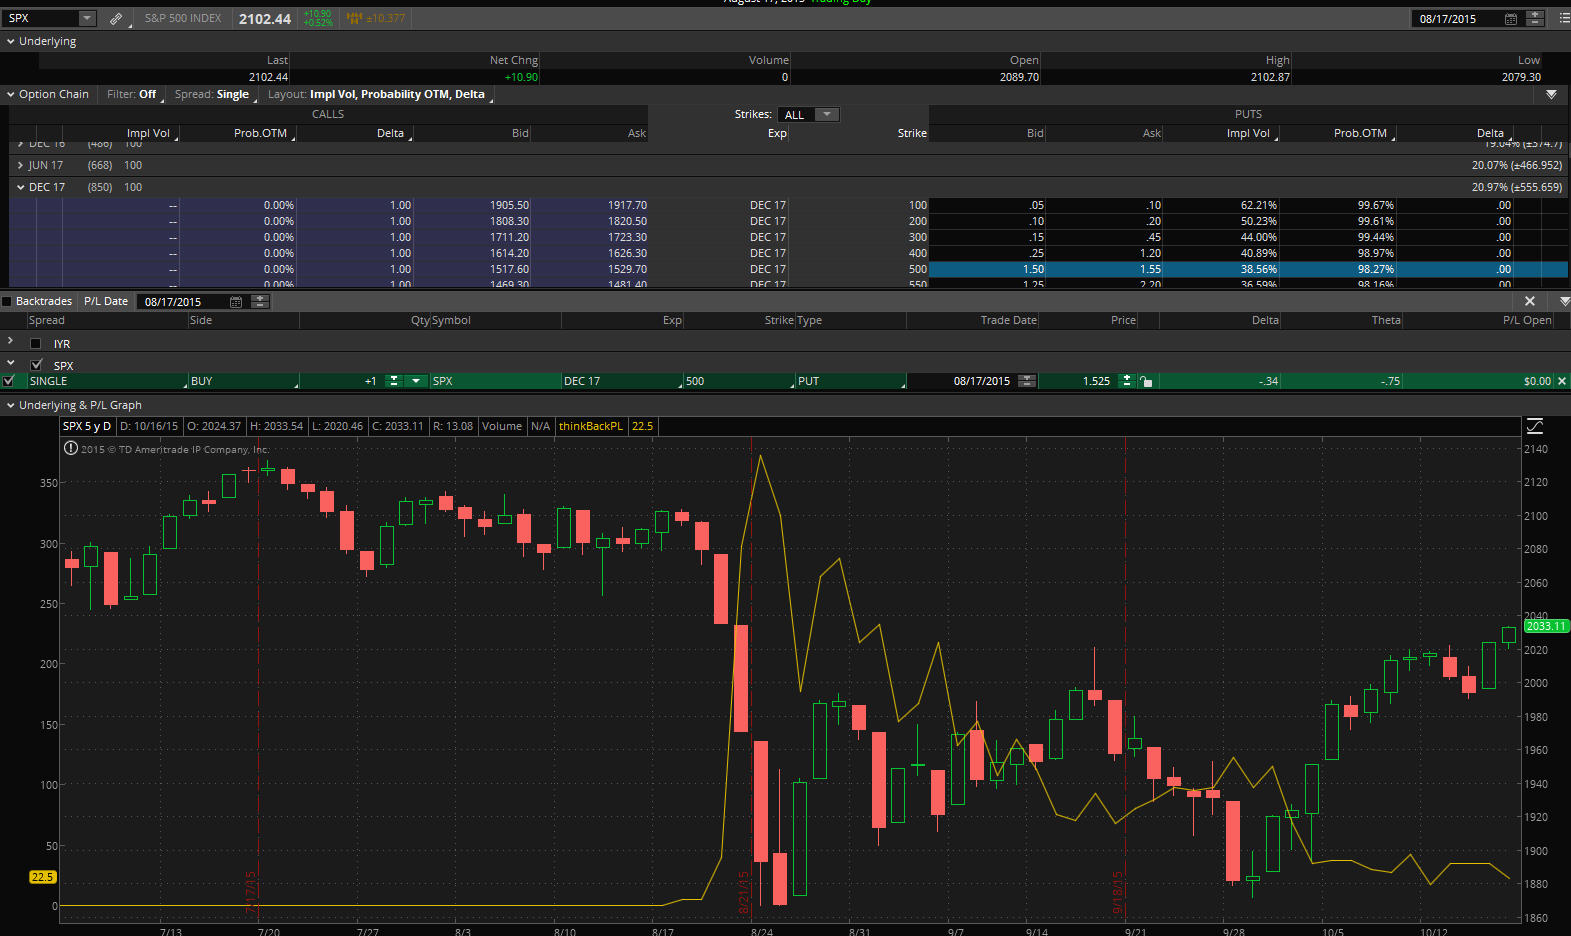
Task: Enable the IYR checkbox
Action: [35, 343]
